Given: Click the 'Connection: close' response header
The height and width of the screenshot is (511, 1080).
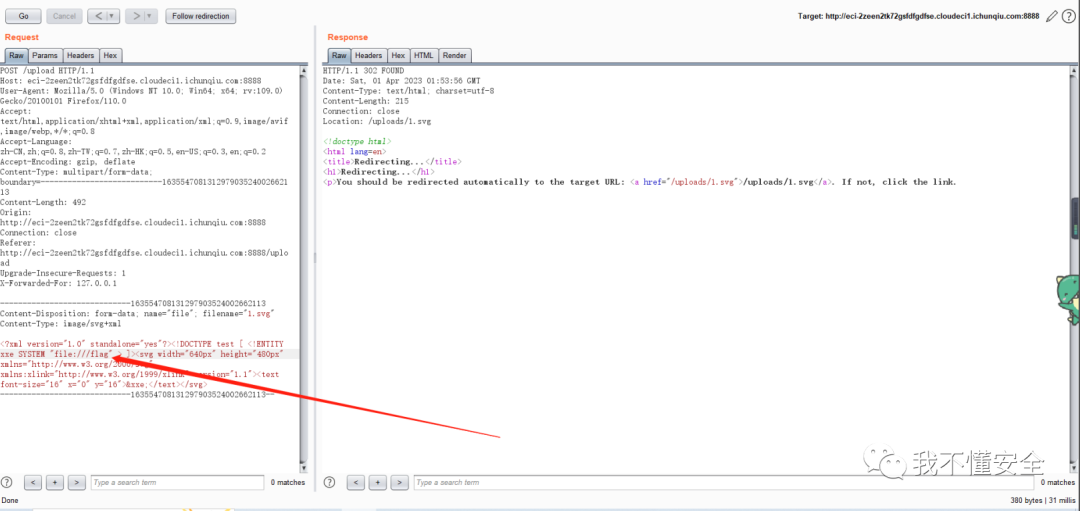Looking at the screenshot, I should tap(361, 111).
